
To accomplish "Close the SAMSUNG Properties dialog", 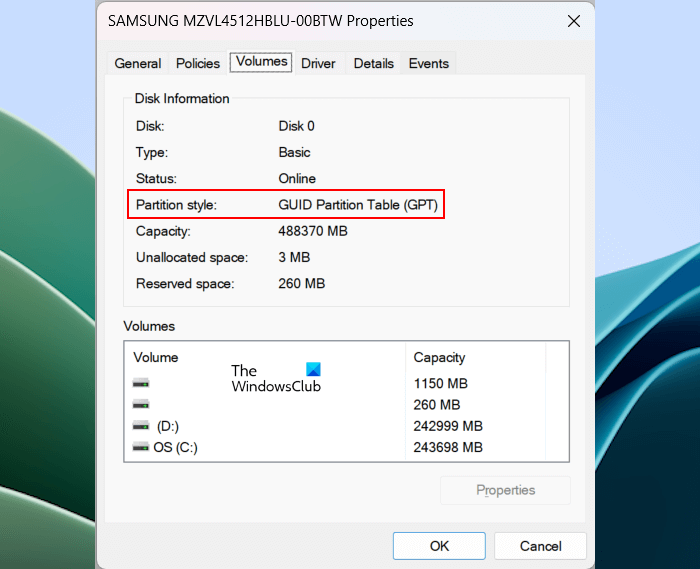I will pos(574,21).
